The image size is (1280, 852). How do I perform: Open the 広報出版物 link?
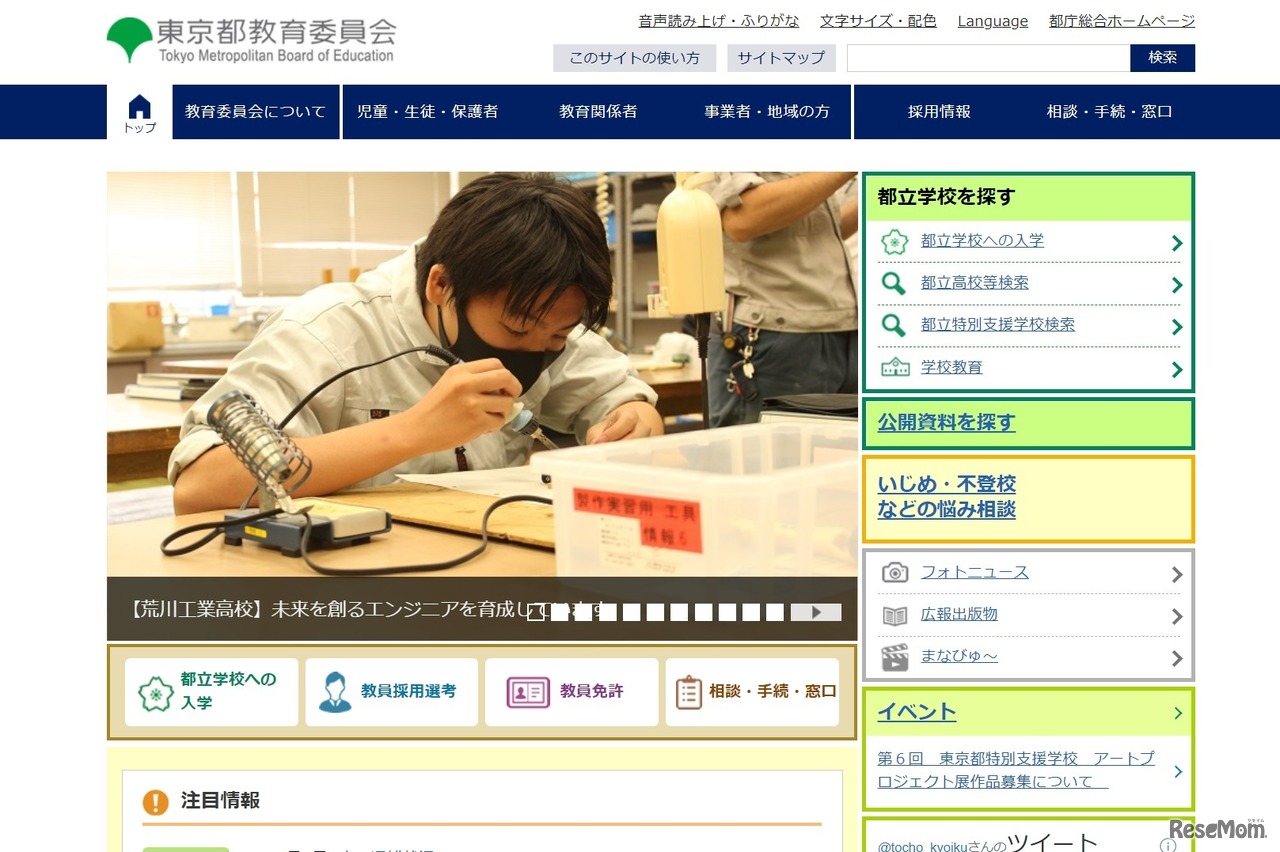point(959,614)
